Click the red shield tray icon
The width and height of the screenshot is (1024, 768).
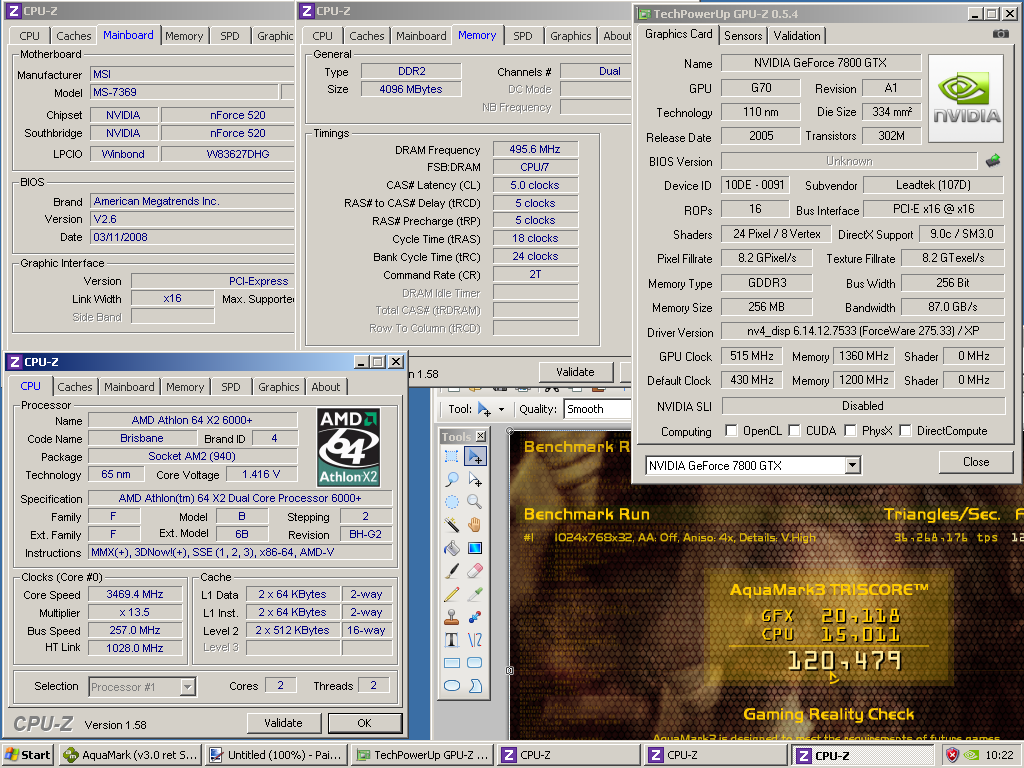[x=953, y=755]
